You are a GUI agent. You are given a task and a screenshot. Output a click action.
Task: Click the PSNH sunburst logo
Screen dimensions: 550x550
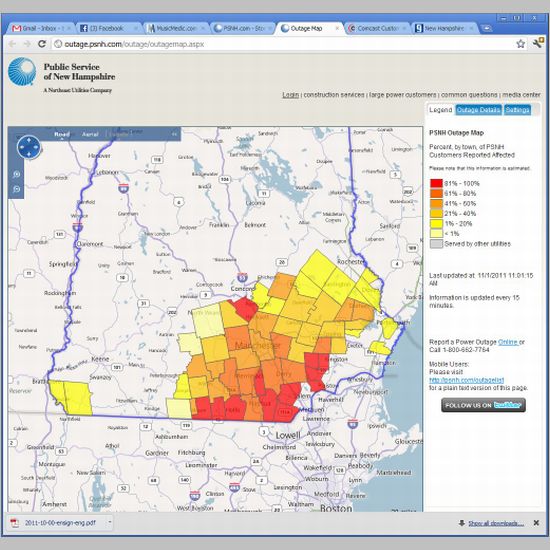coord(22,72)
